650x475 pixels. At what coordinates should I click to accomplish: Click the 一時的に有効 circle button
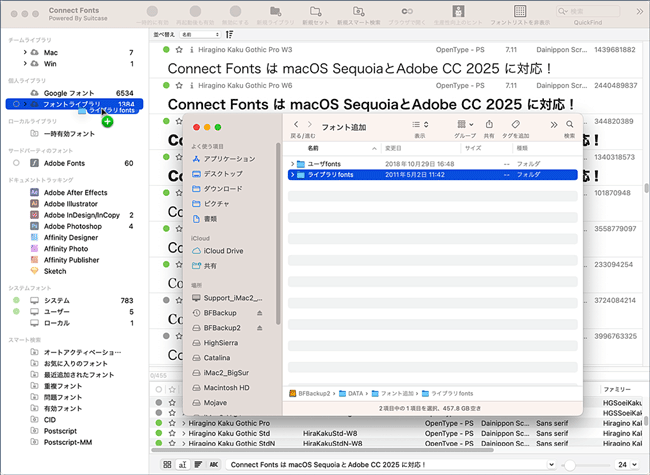[152, 11]
